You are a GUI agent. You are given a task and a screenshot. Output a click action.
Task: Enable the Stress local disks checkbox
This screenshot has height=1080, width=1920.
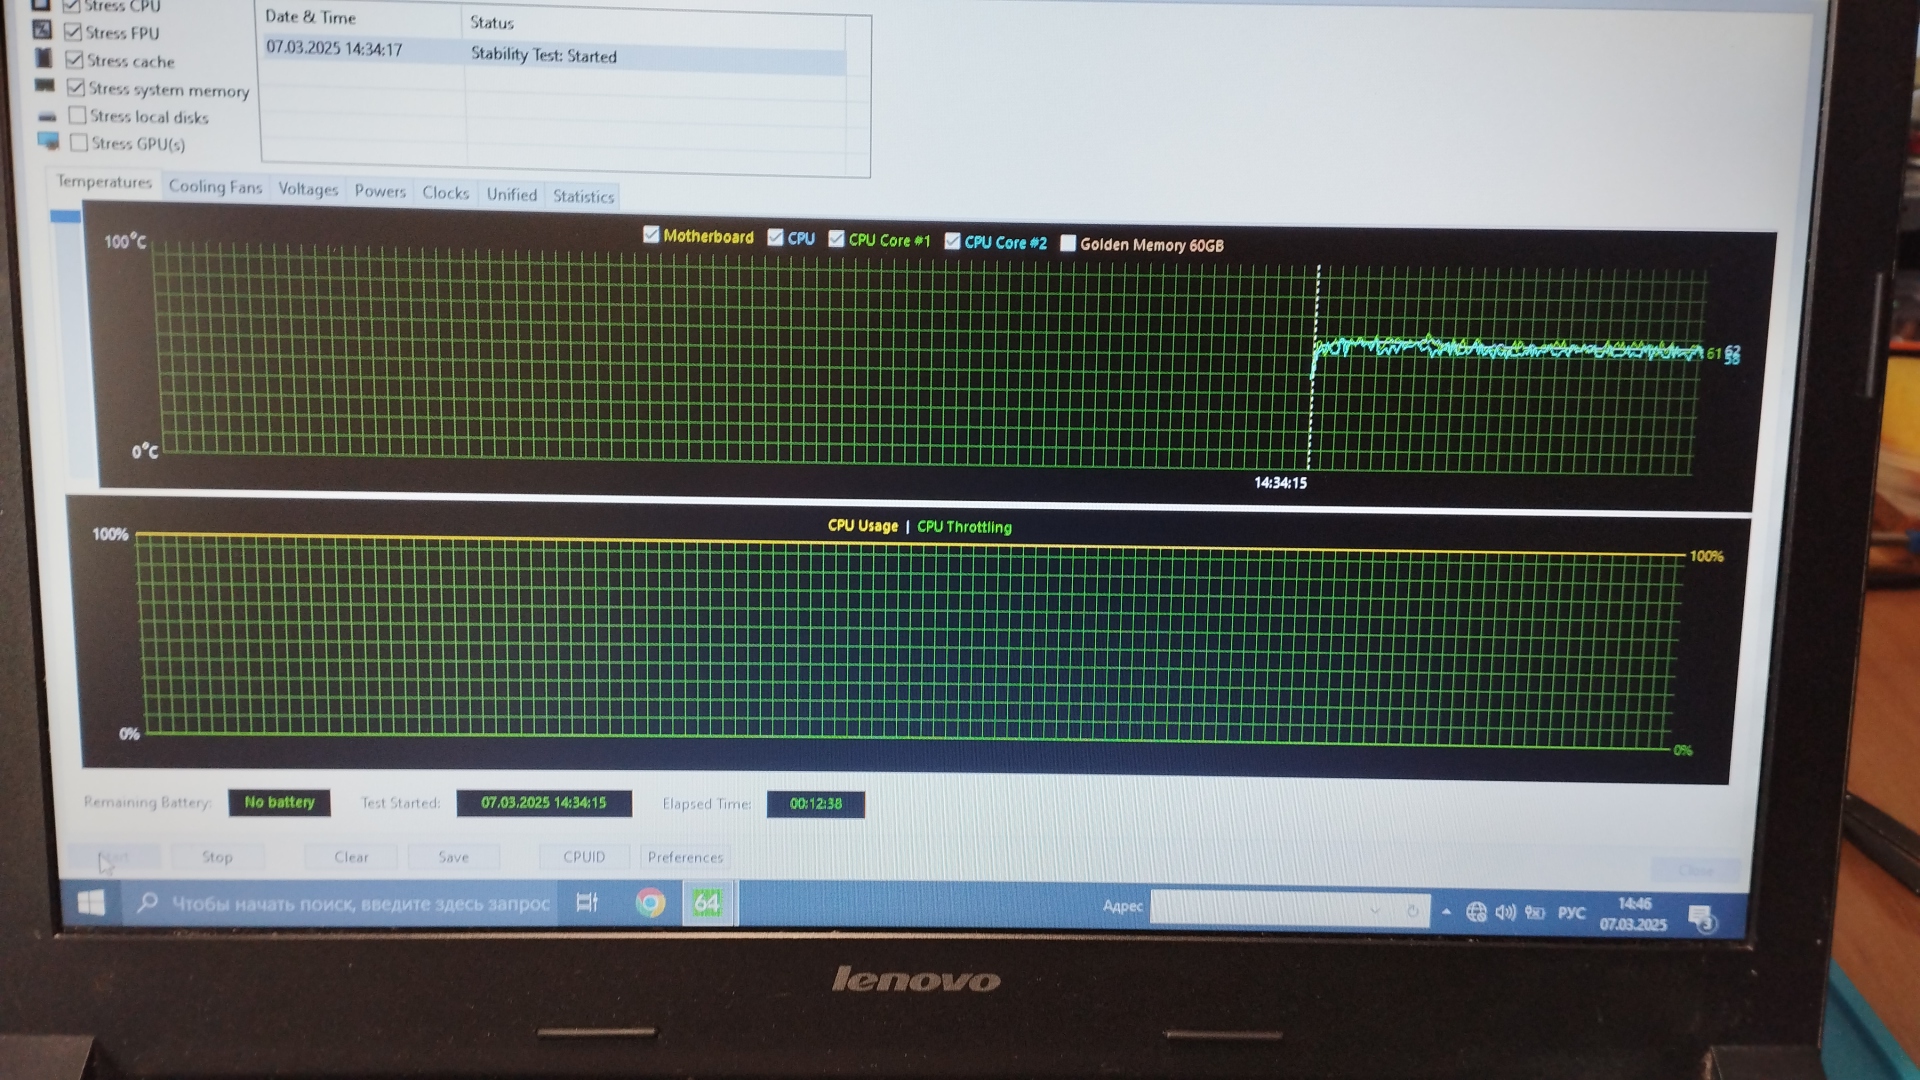pos(77,115)
